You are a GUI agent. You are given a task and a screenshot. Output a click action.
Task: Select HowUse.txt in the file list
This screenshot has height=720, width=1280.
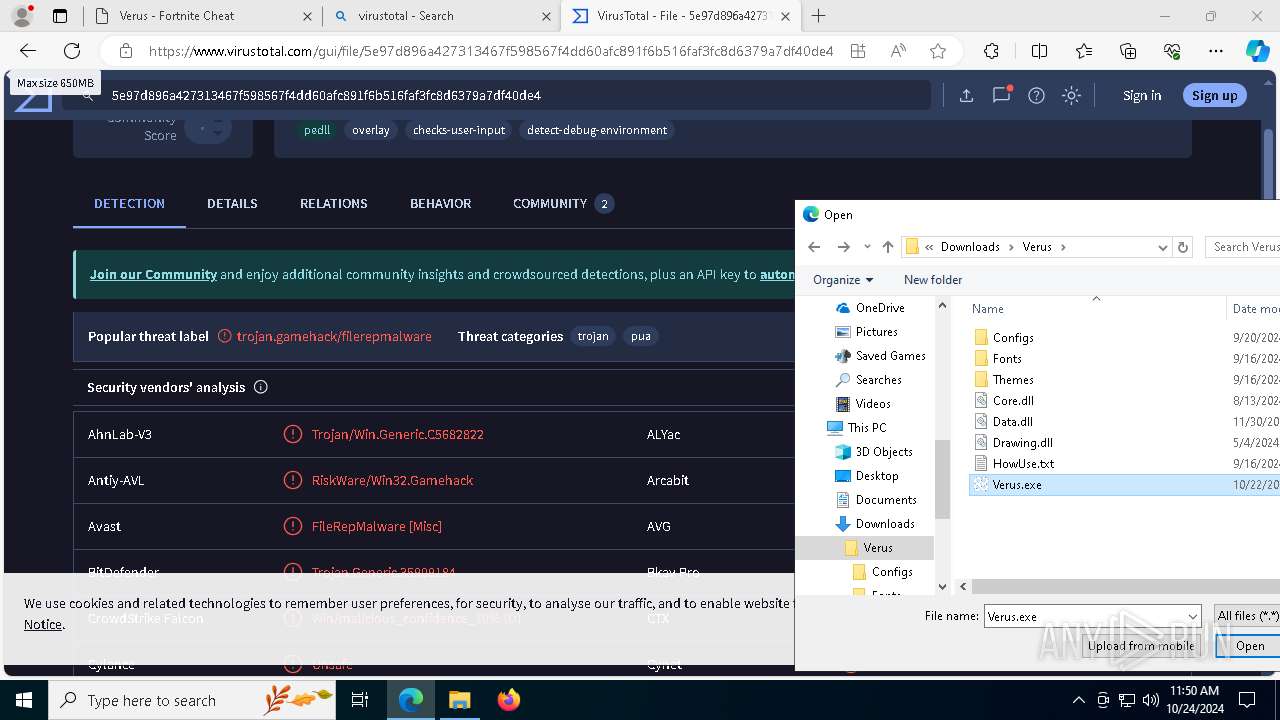(1023, 464)
